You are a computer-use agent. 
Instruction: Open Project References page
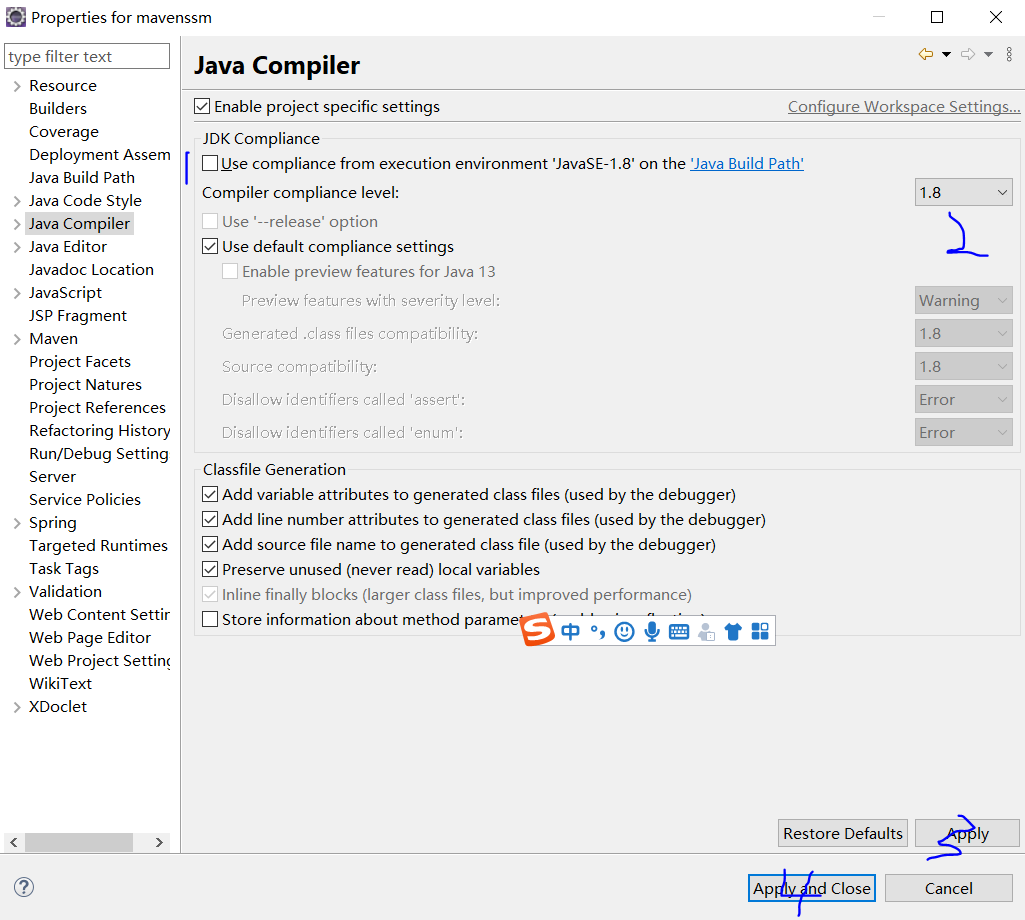tap(97, 407)
